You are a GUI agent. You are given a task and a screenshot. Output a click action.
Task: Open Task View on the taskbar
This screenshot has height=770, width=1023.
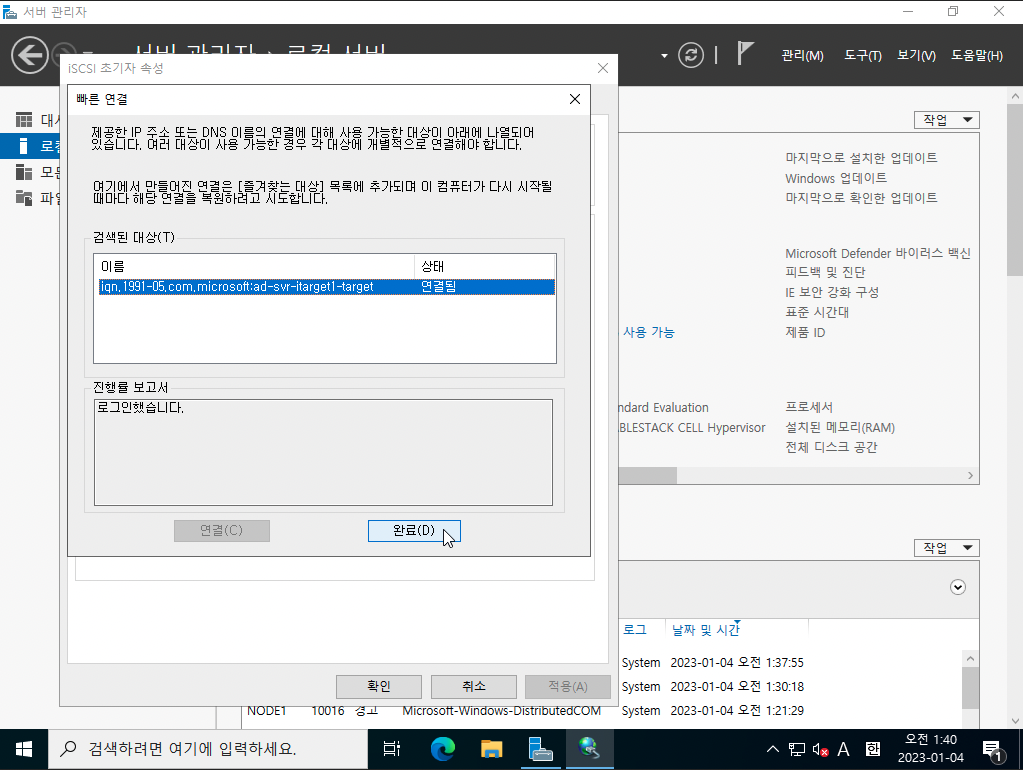[391, 749]
